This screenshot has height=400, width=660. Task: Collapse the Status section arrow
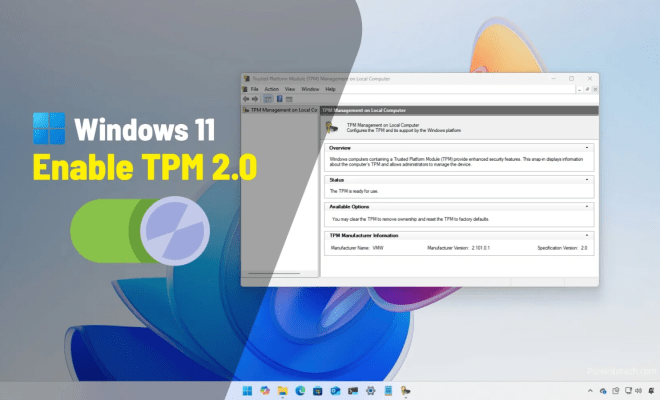tap(587, 180)
